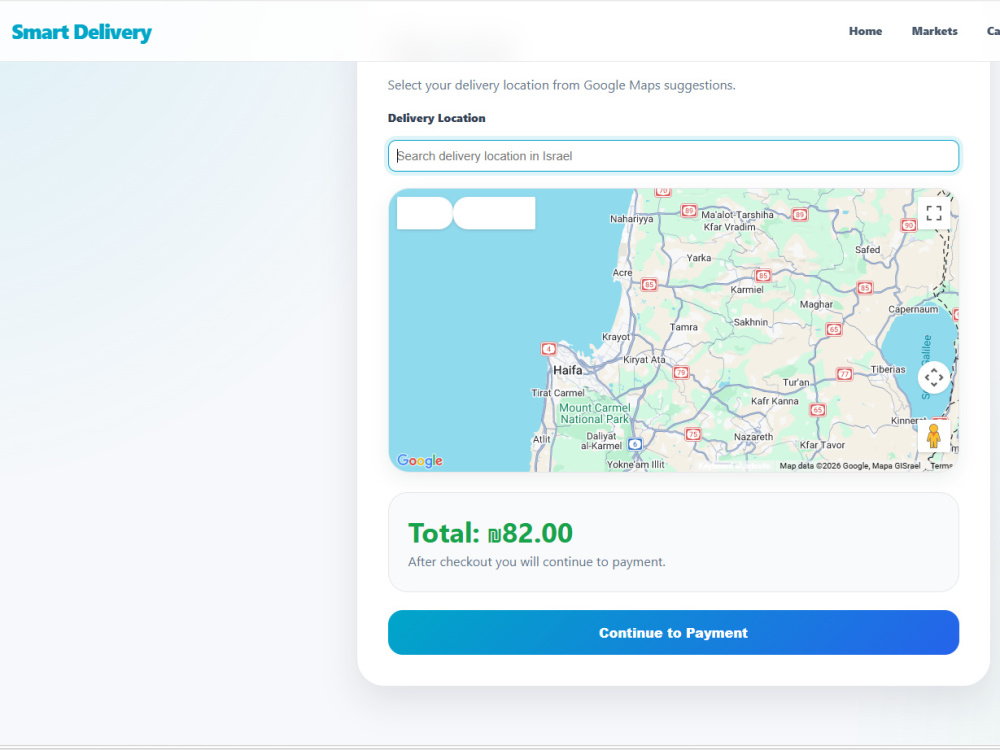Click the Acre label on the map
1000x750 pixels.
point(622,272)
